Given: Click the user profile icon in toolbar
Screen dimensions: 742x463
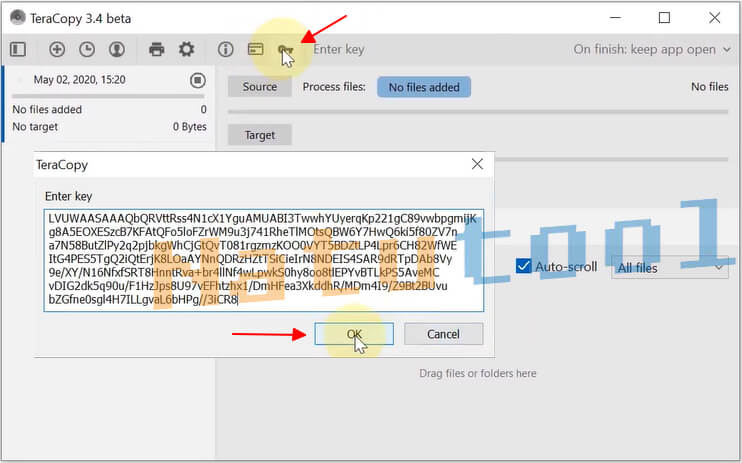Looking at the screenshot, I should click(x=116, y=49).
